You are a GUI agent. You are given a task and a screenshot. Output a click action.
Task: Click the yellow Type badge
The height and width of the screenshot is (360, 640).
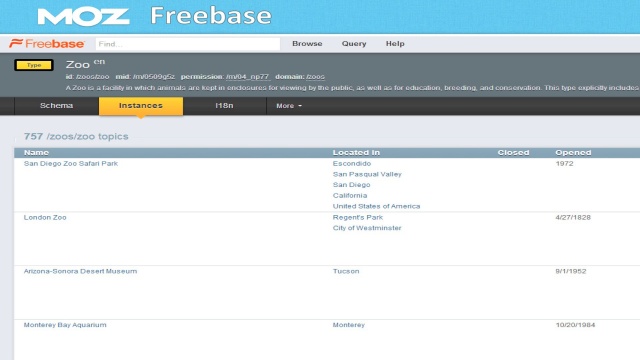pyautogui.click(x=34, y=65)
